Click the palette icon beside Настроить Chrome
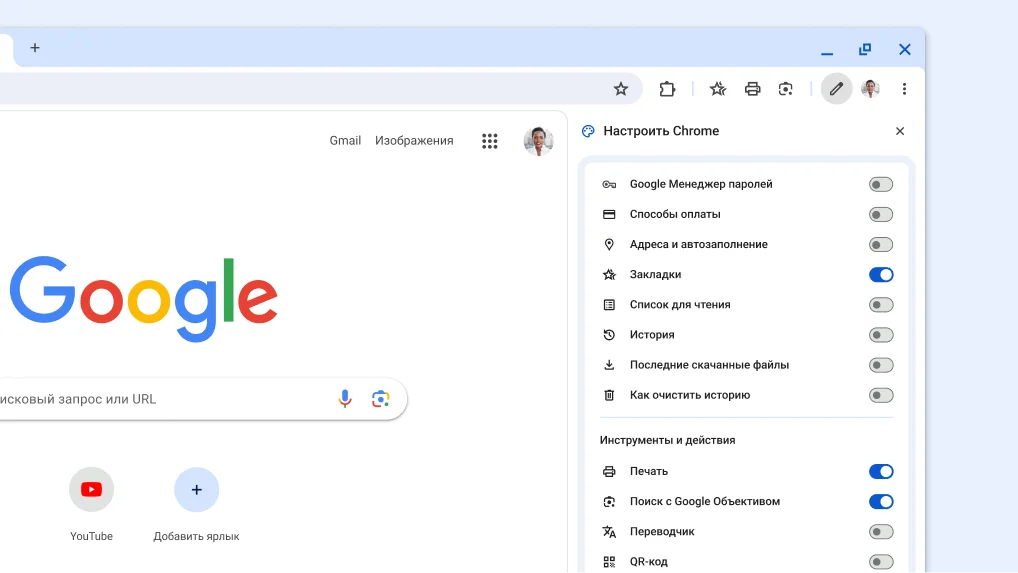1018x573 pixels. point(588,131)
